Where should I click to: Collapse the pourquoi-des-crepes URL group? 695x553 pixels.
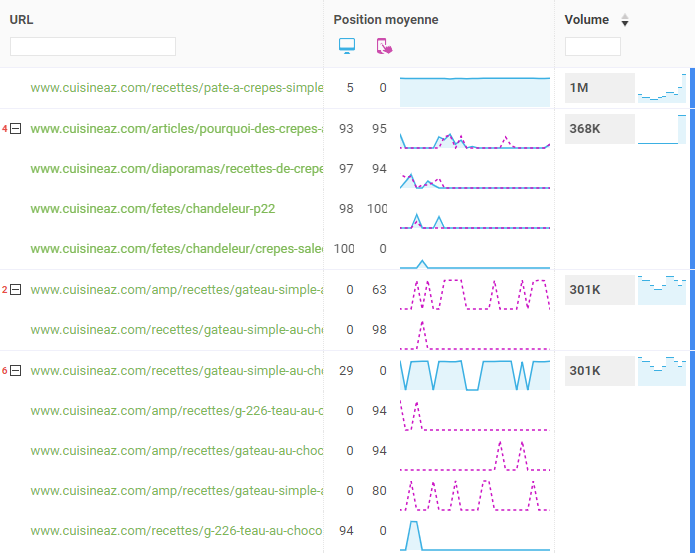click(16, 129)
